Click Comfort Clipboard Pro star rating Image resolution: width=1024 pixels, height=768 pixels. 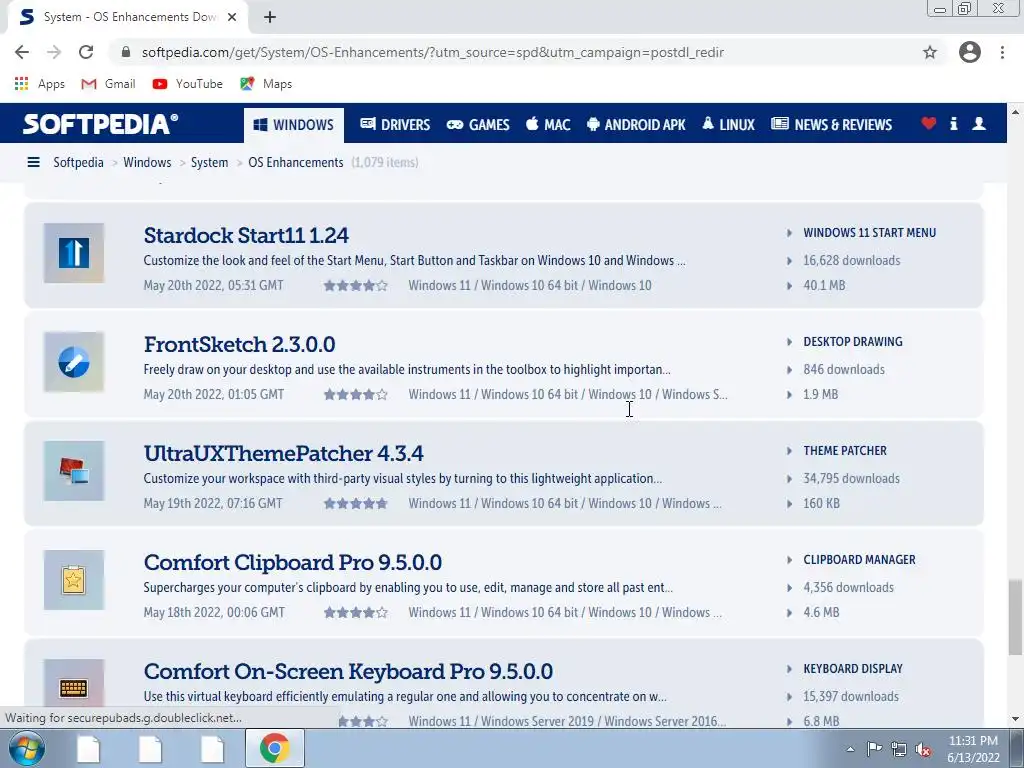pyautogui.click(x=356, y=613)
